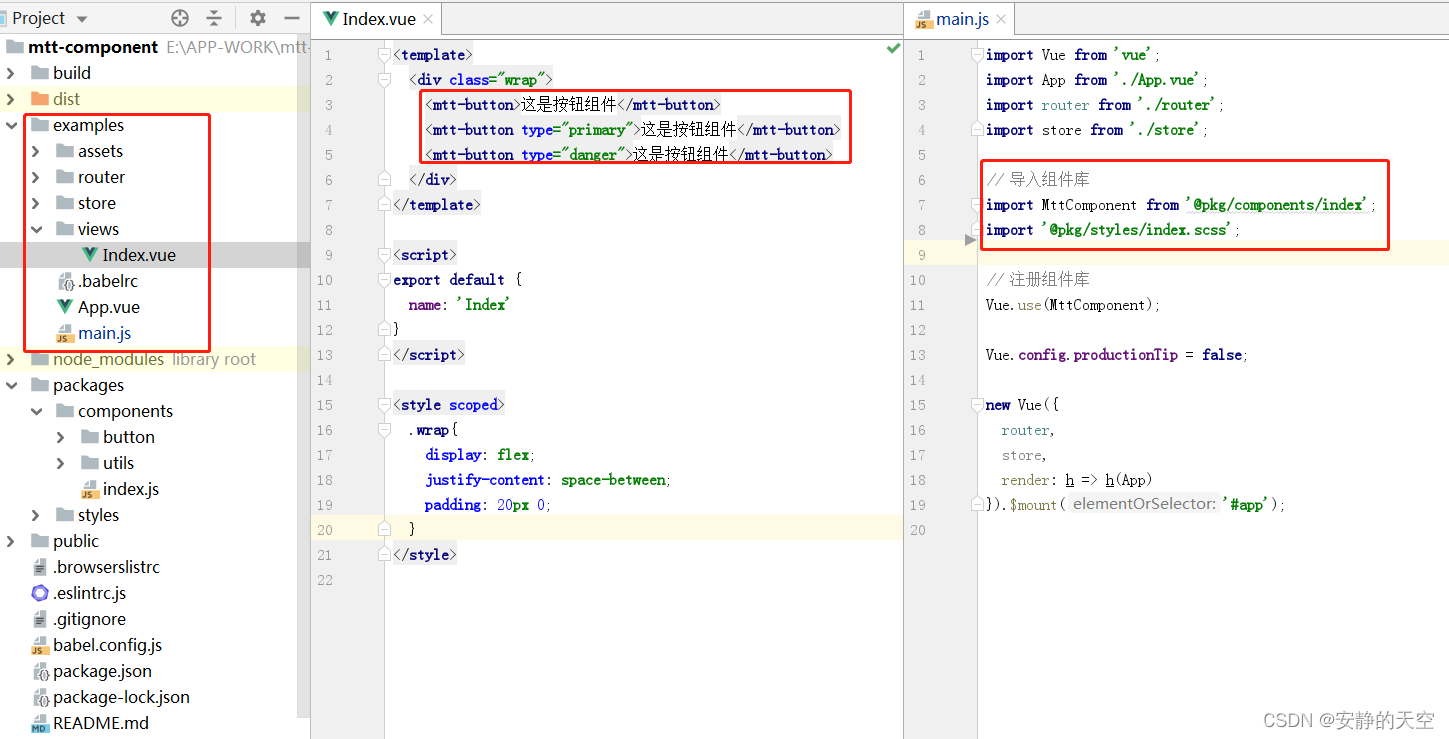Image resolution: width=1449 pixels, height=739 pixels.
Task: Open .gitignore file
Action: [x=89, y=619]
